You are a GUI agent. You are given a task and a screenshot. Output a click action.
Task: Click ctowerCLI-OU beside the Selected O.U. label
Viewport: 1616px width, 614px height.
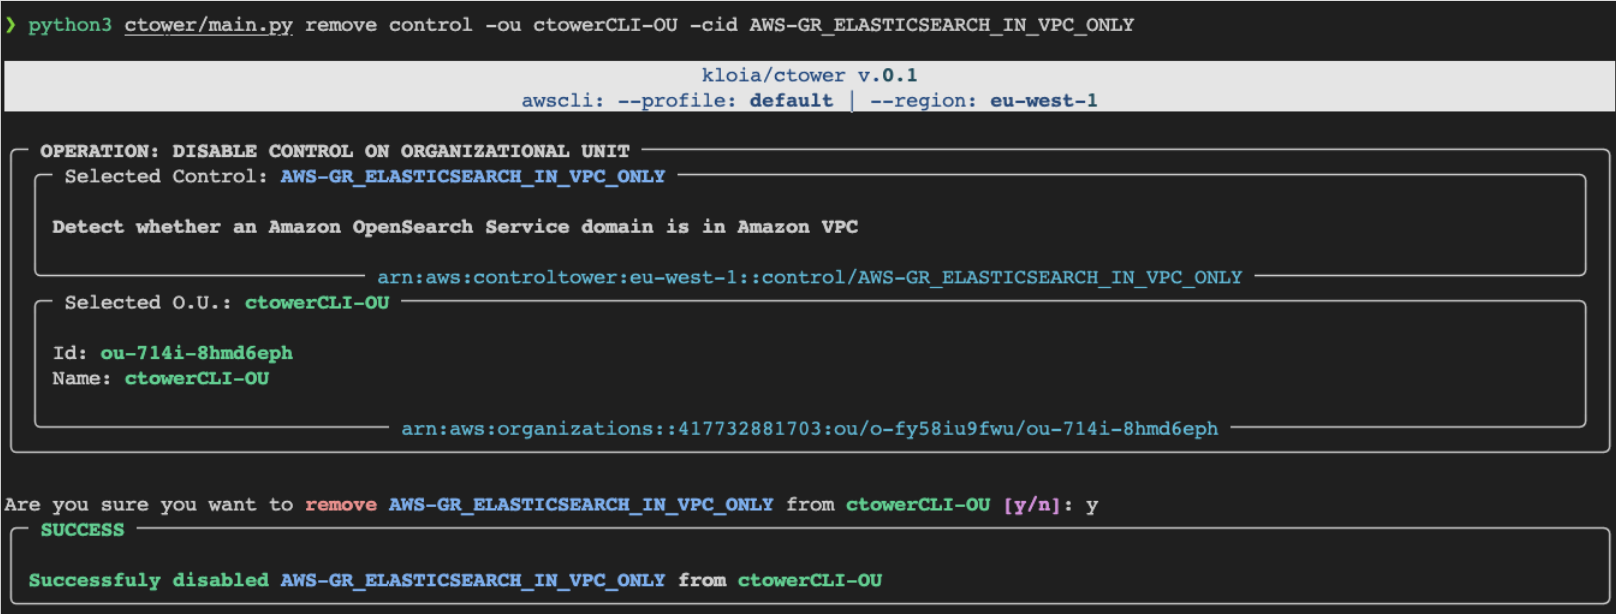pos(317,302)
